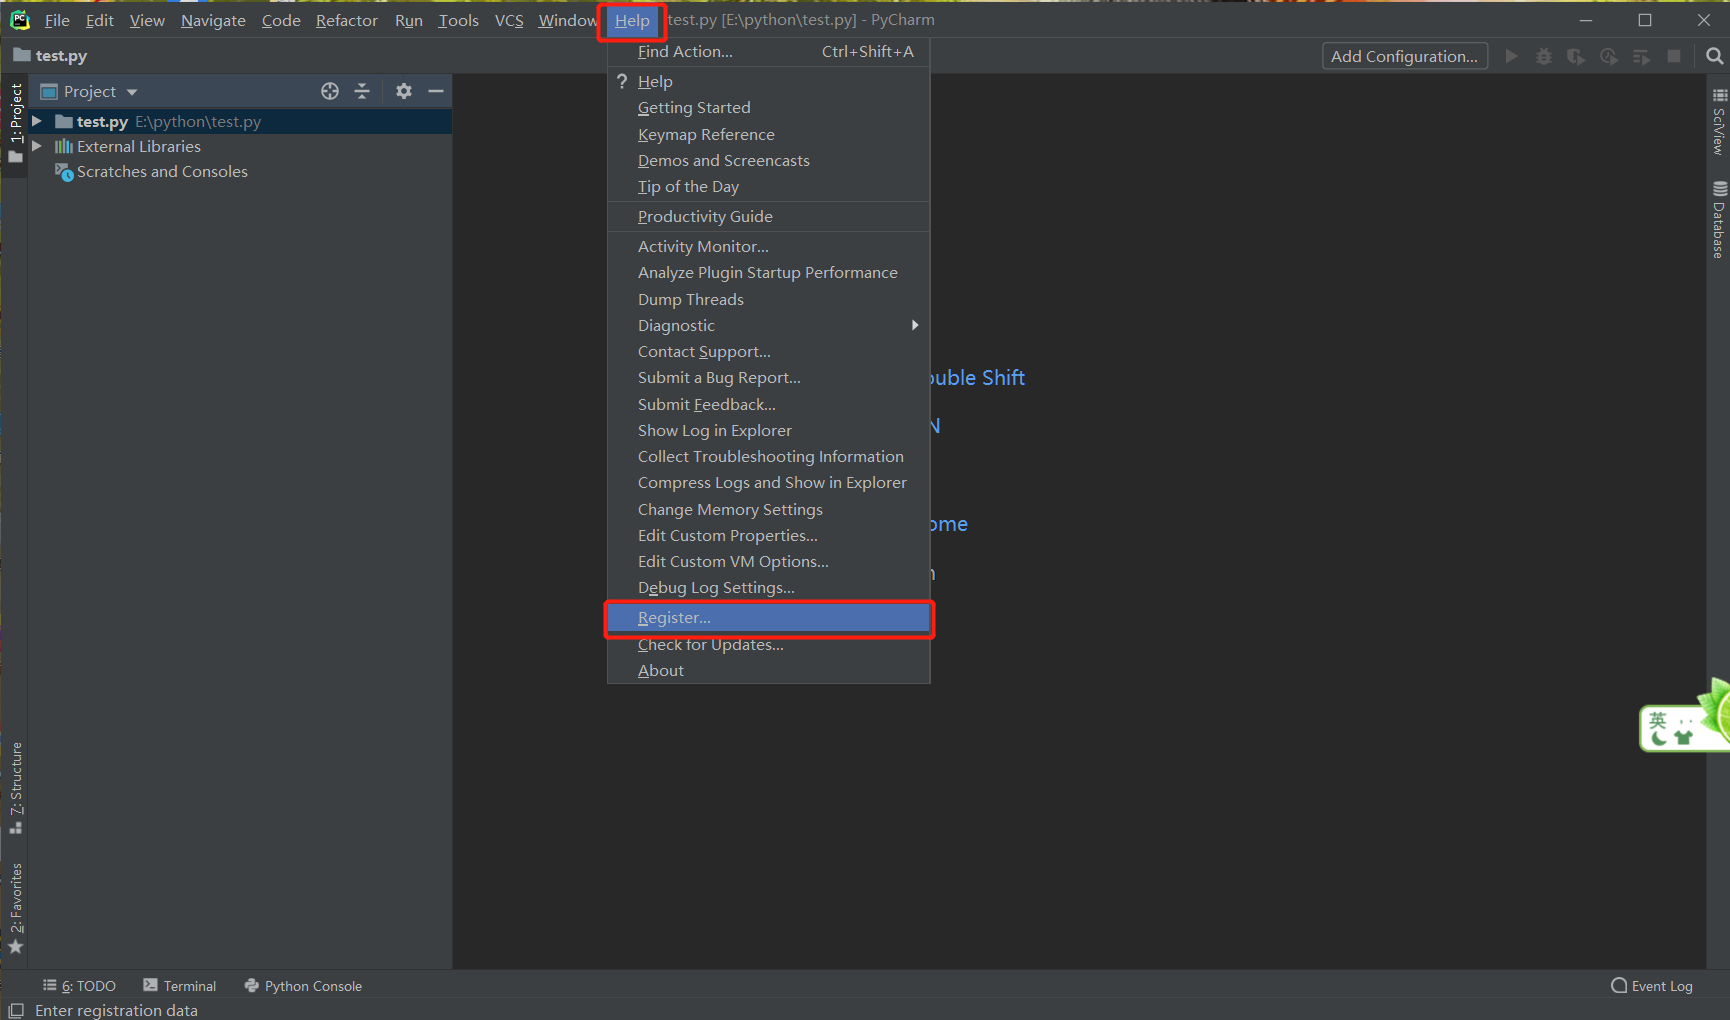
Task: Open Edit Custom VM Options
Action: 768,561
